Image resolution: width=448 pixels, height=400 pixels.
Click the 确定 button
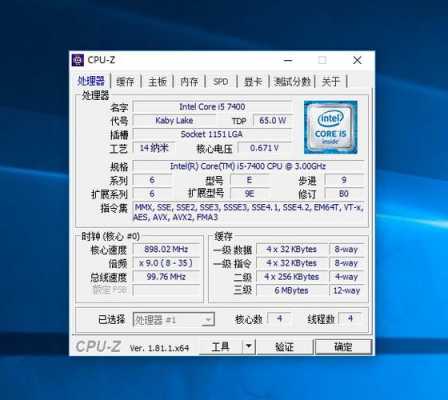tap(343, 347)
